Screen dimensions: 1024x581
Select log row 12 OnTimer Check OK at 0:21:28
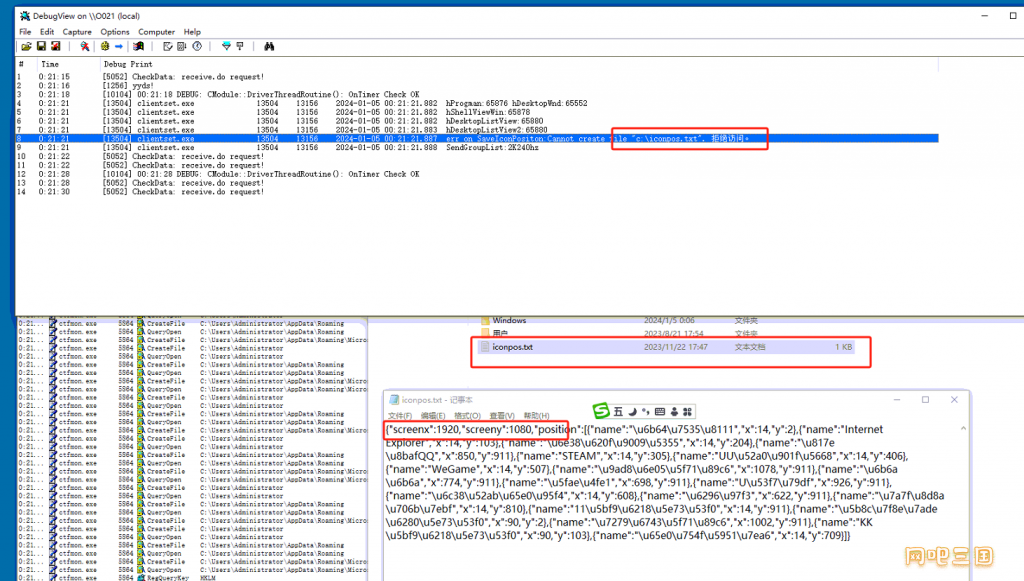(x=477, y=174)
